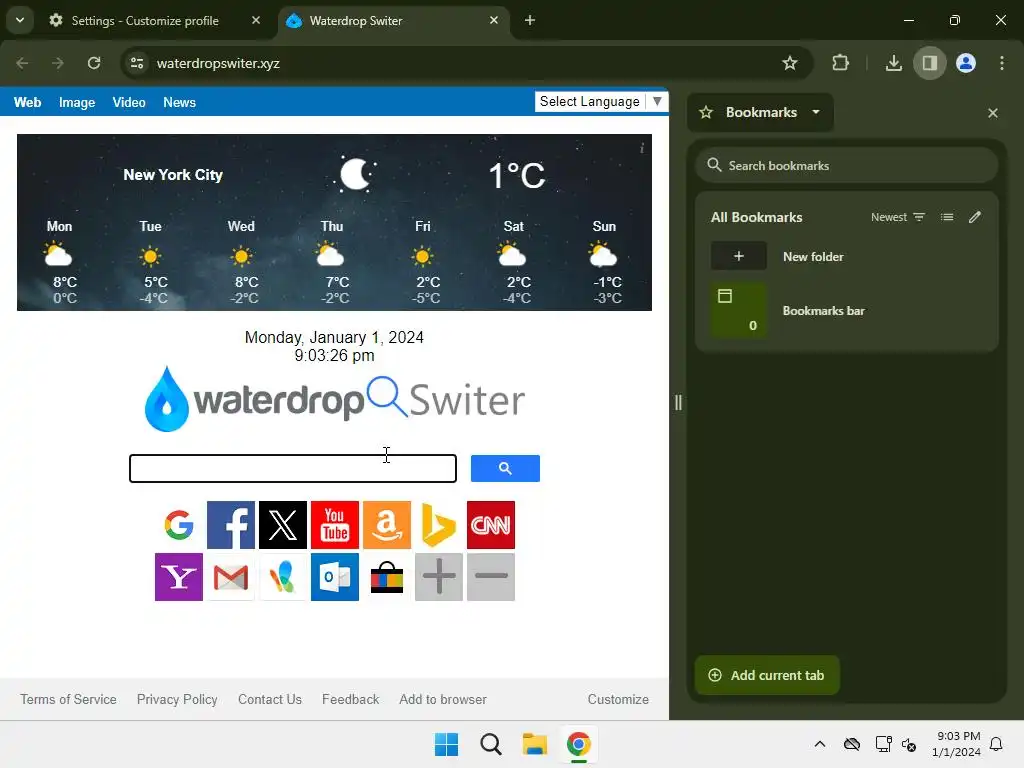1024x768 pixels.
Task: Open the taskbar clock and date
Action: 957,744
